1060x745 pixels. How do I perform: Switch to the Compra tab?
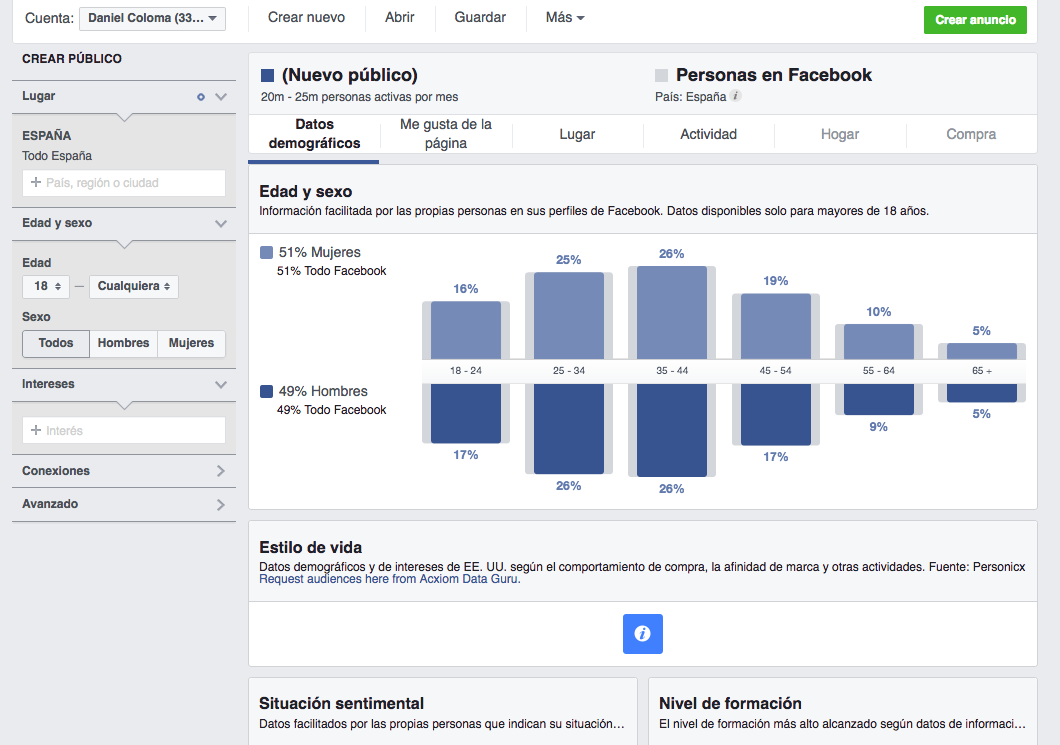(x=971, y=134)
